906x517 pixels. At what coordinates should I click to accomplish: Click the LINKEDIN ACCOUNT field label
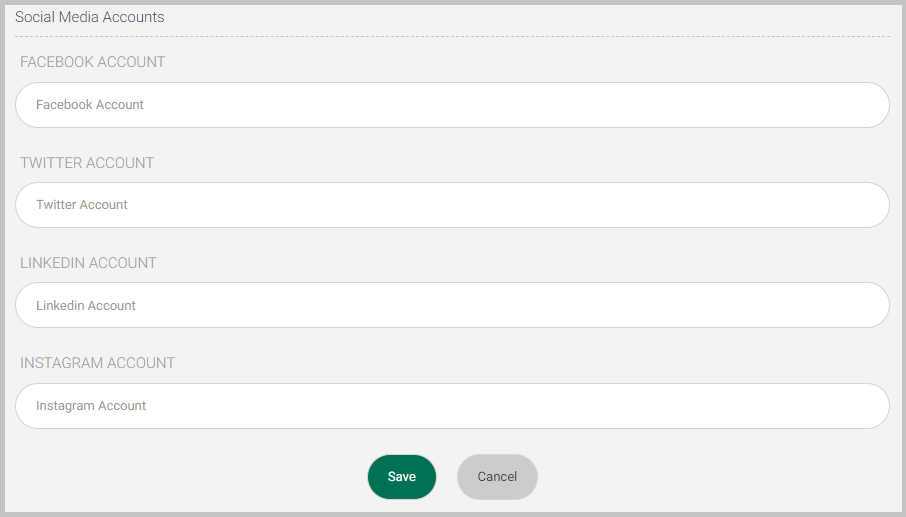[88, 263]
